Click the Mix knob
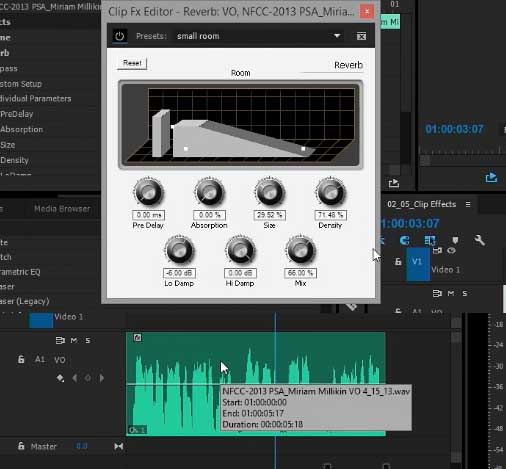Viewport: 506px width, 469px height. (x=300, y=250)
